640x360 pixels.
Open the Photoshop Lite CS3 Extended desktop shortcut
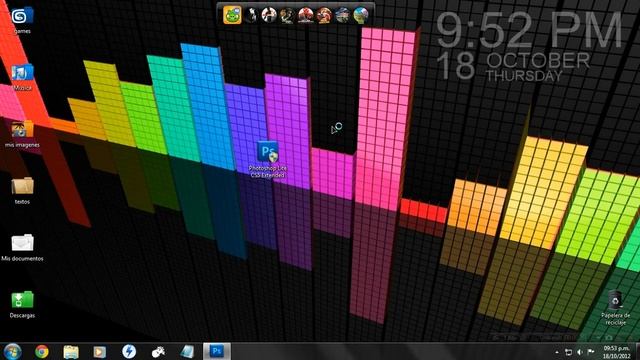[x=268, y=159]
